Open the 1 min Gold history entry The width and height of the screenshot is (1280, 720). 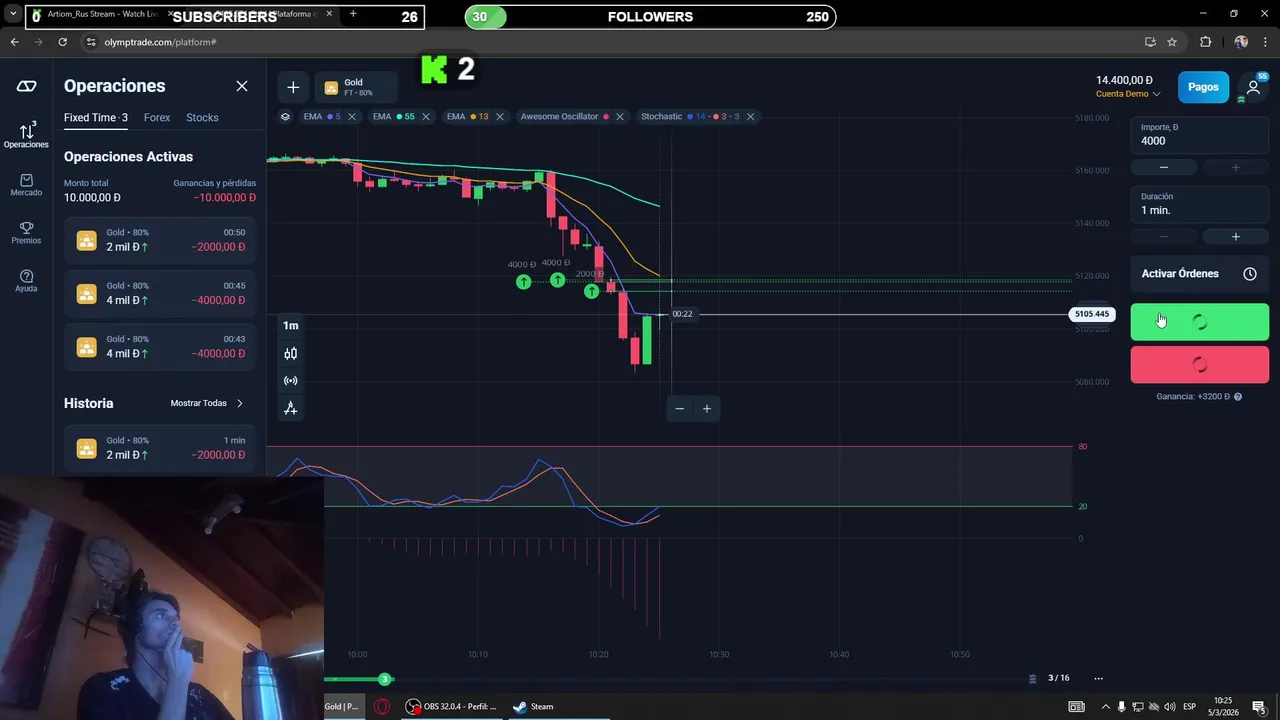[160, 448]
